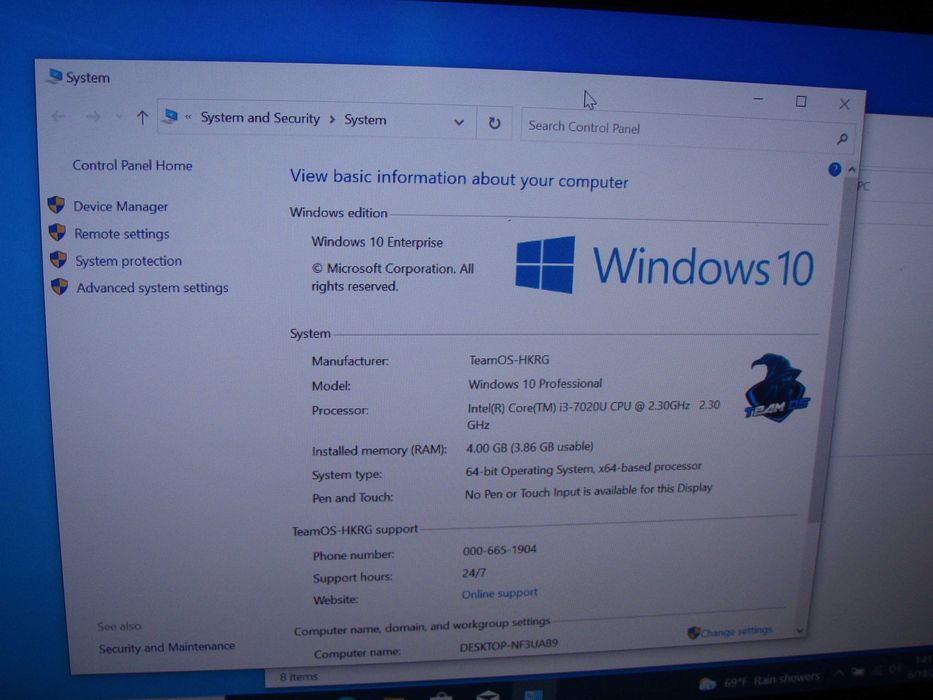The height and width of the screenshot is (700, 933).
Task: Click the Forward navigation arrow
Action: [93, 117]
